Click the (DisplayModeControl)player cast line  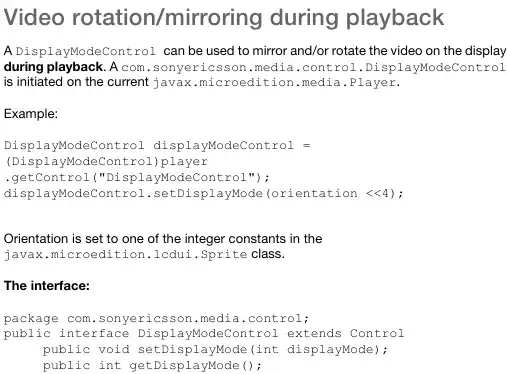106,162
